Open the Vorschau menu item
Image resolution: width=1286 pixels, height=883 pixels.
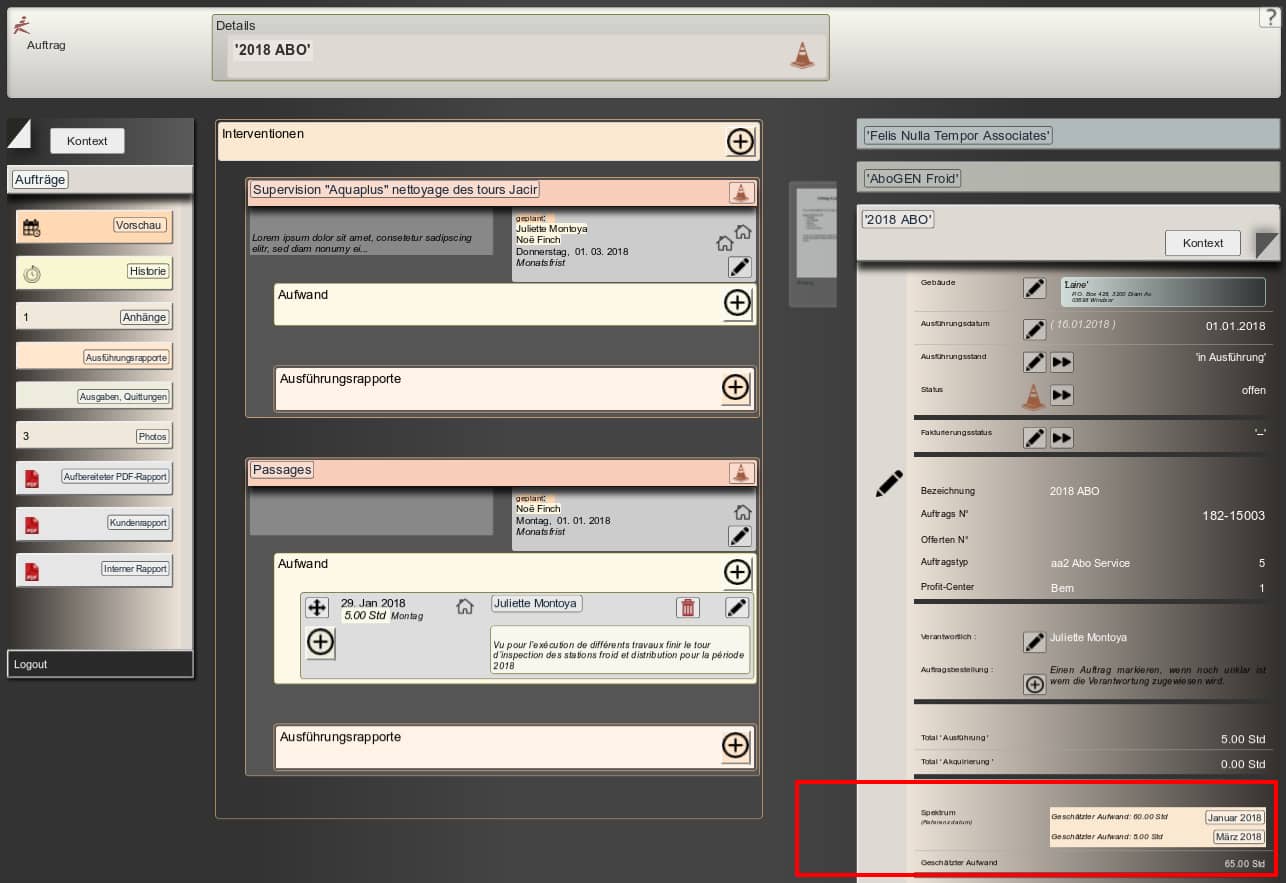tap(138, 226)
